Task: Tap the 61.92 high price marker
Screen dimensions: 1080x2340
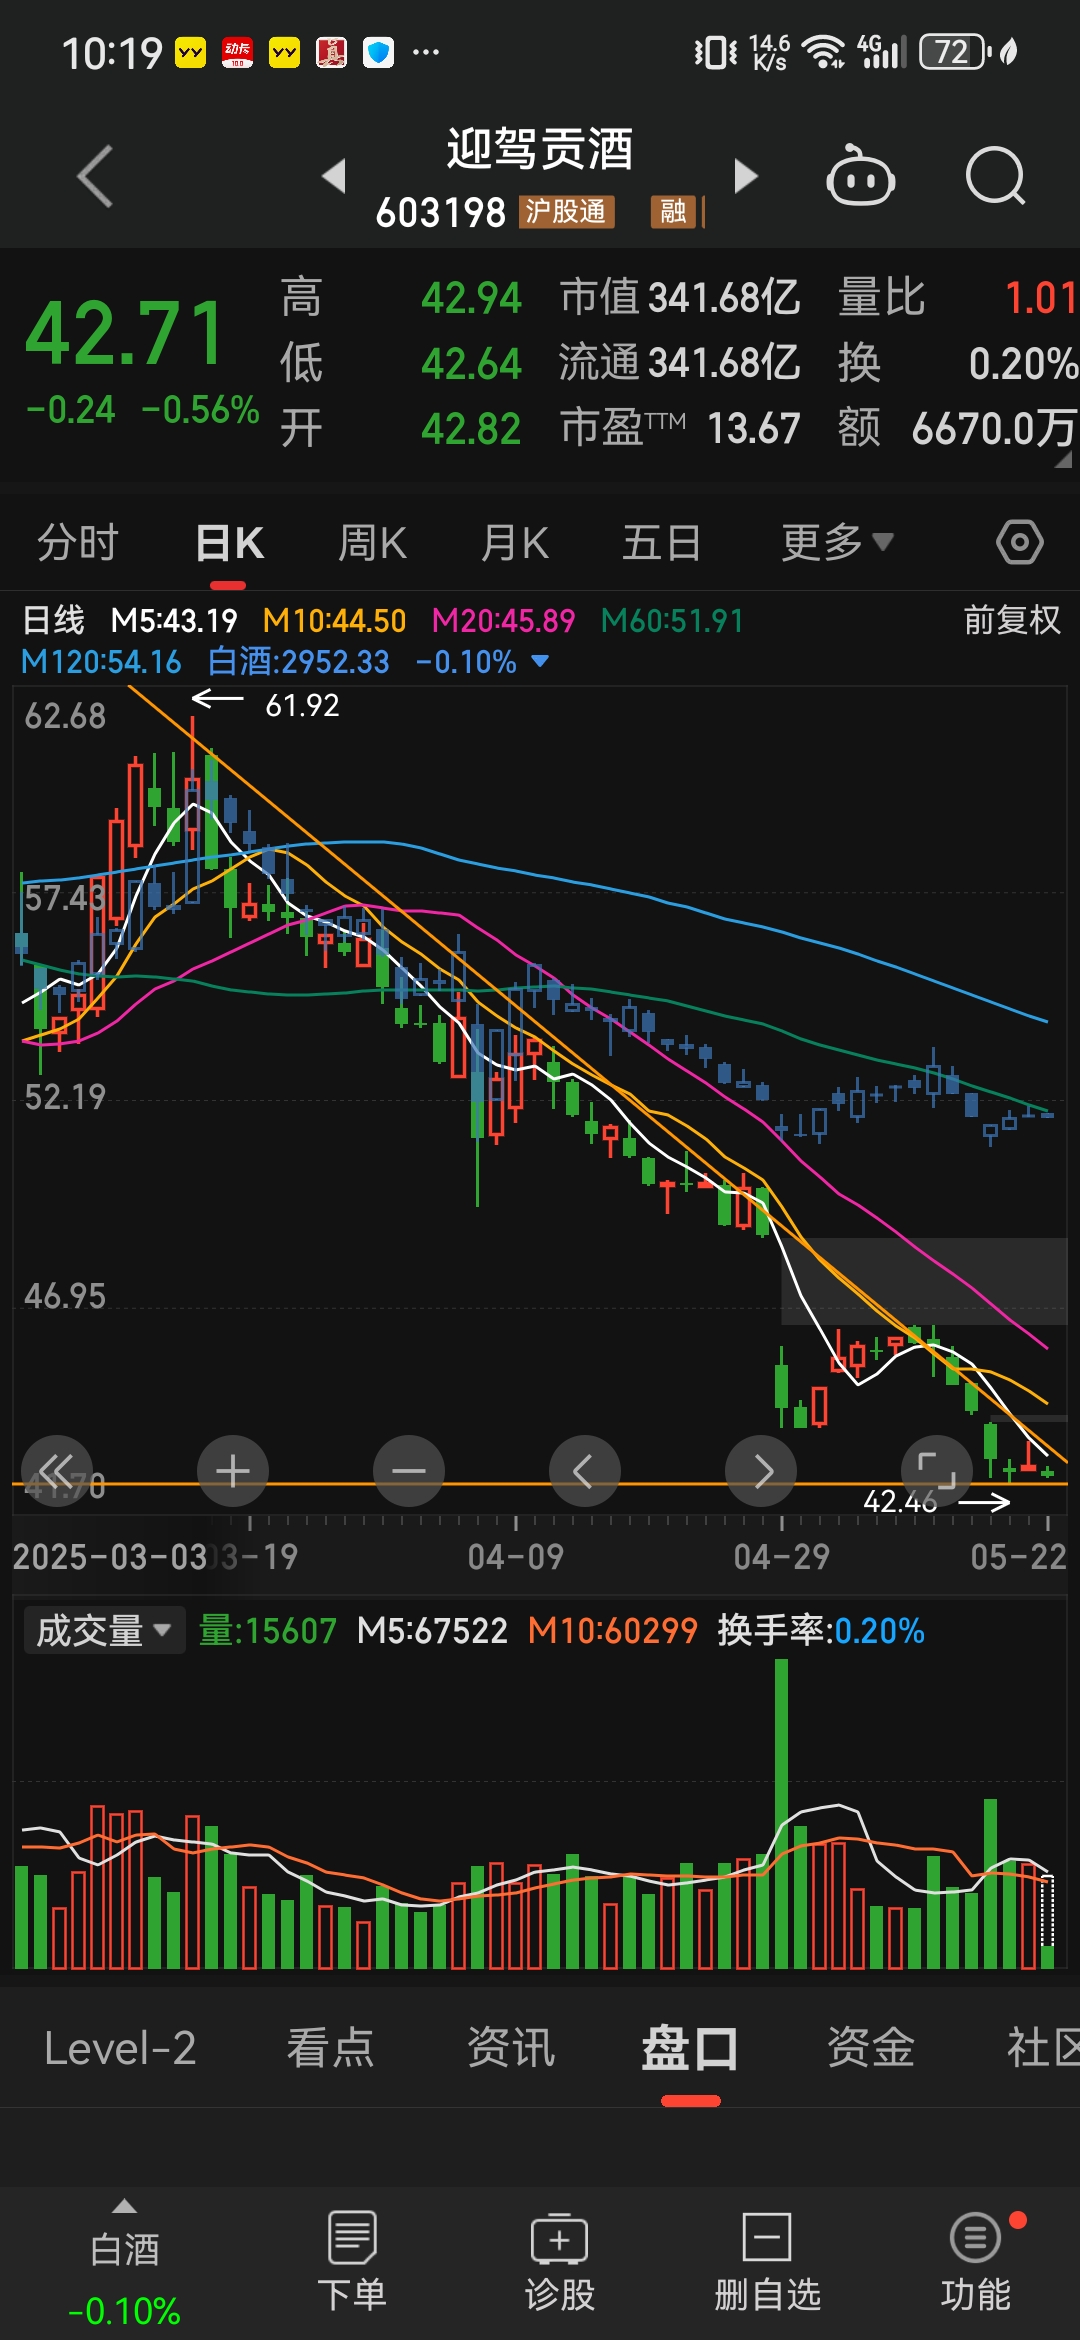Action: 302,705
